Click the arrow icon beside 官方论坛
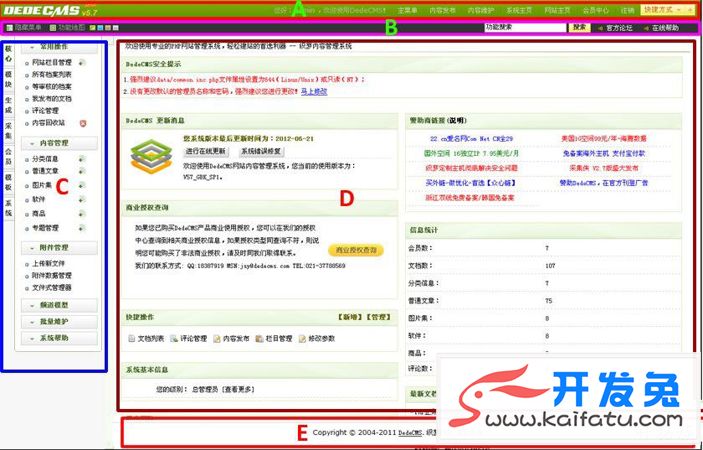 600,28
